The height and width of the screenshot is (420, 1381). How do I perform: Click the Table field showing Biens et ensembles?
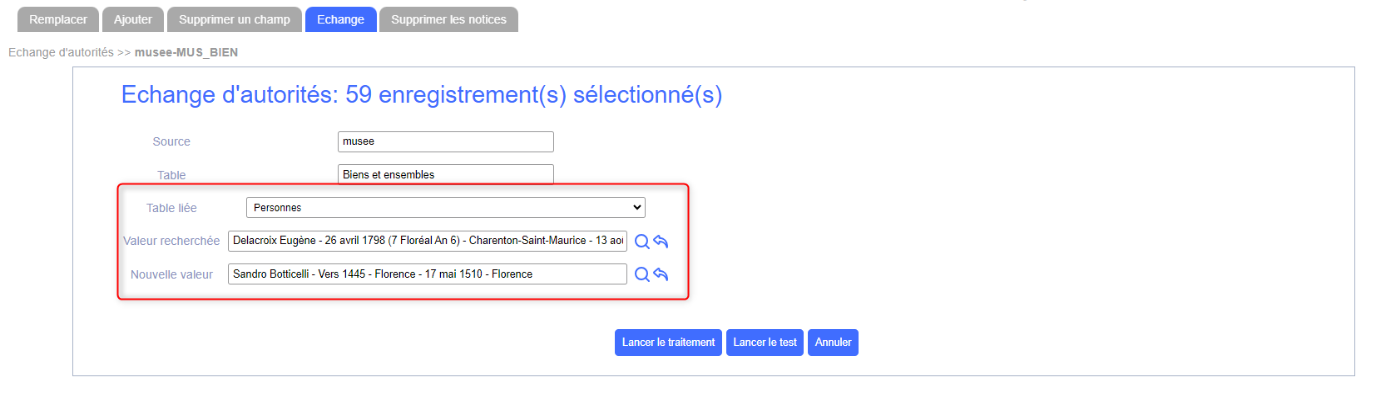[445, 175]
